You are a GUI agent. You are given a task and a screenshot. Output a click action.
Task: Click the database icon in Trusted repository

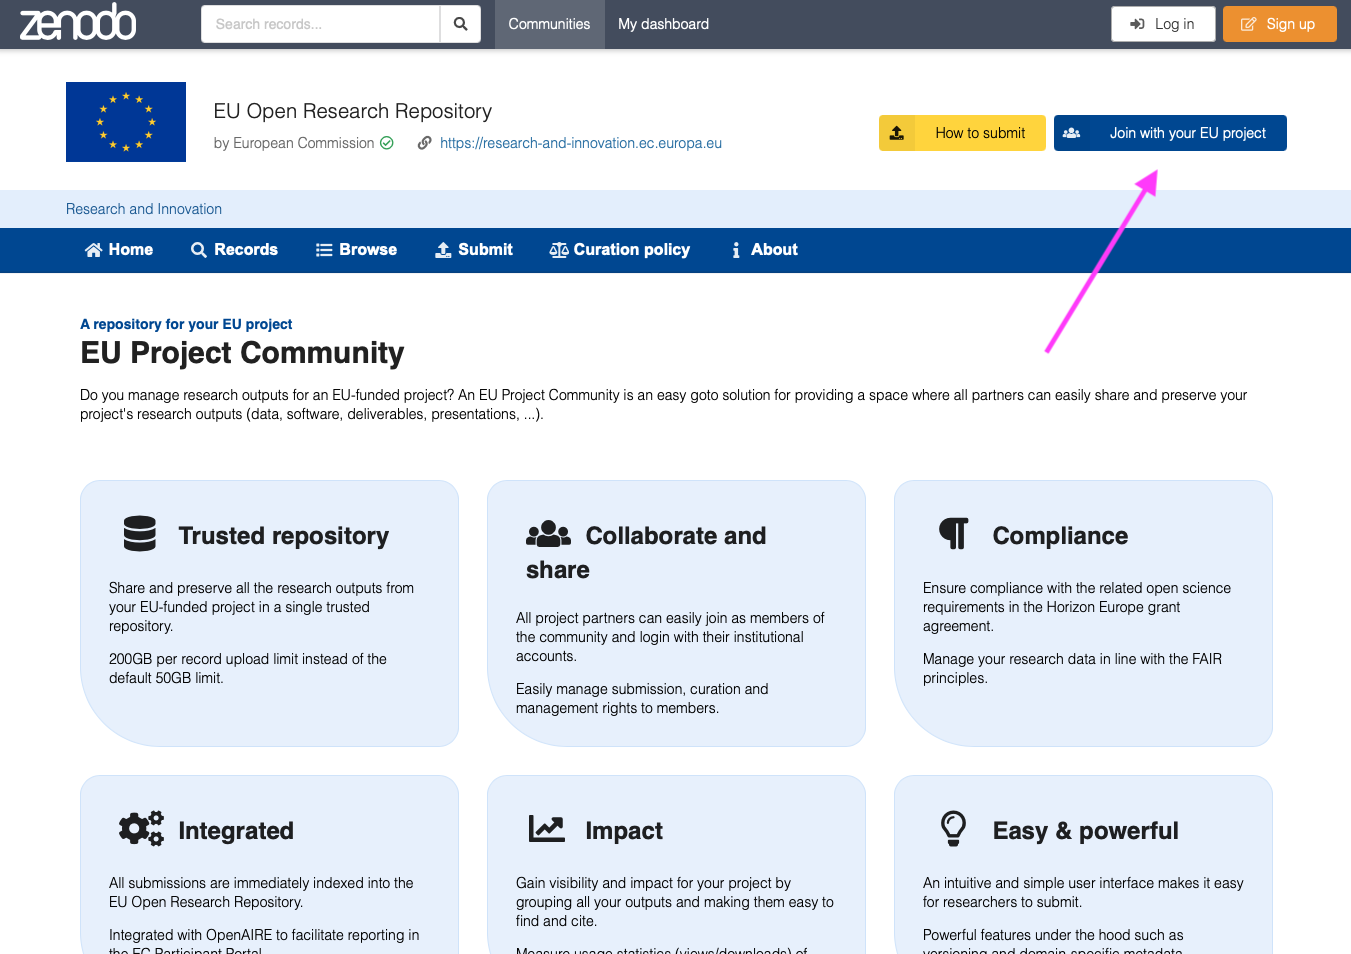tap(140, 534)
